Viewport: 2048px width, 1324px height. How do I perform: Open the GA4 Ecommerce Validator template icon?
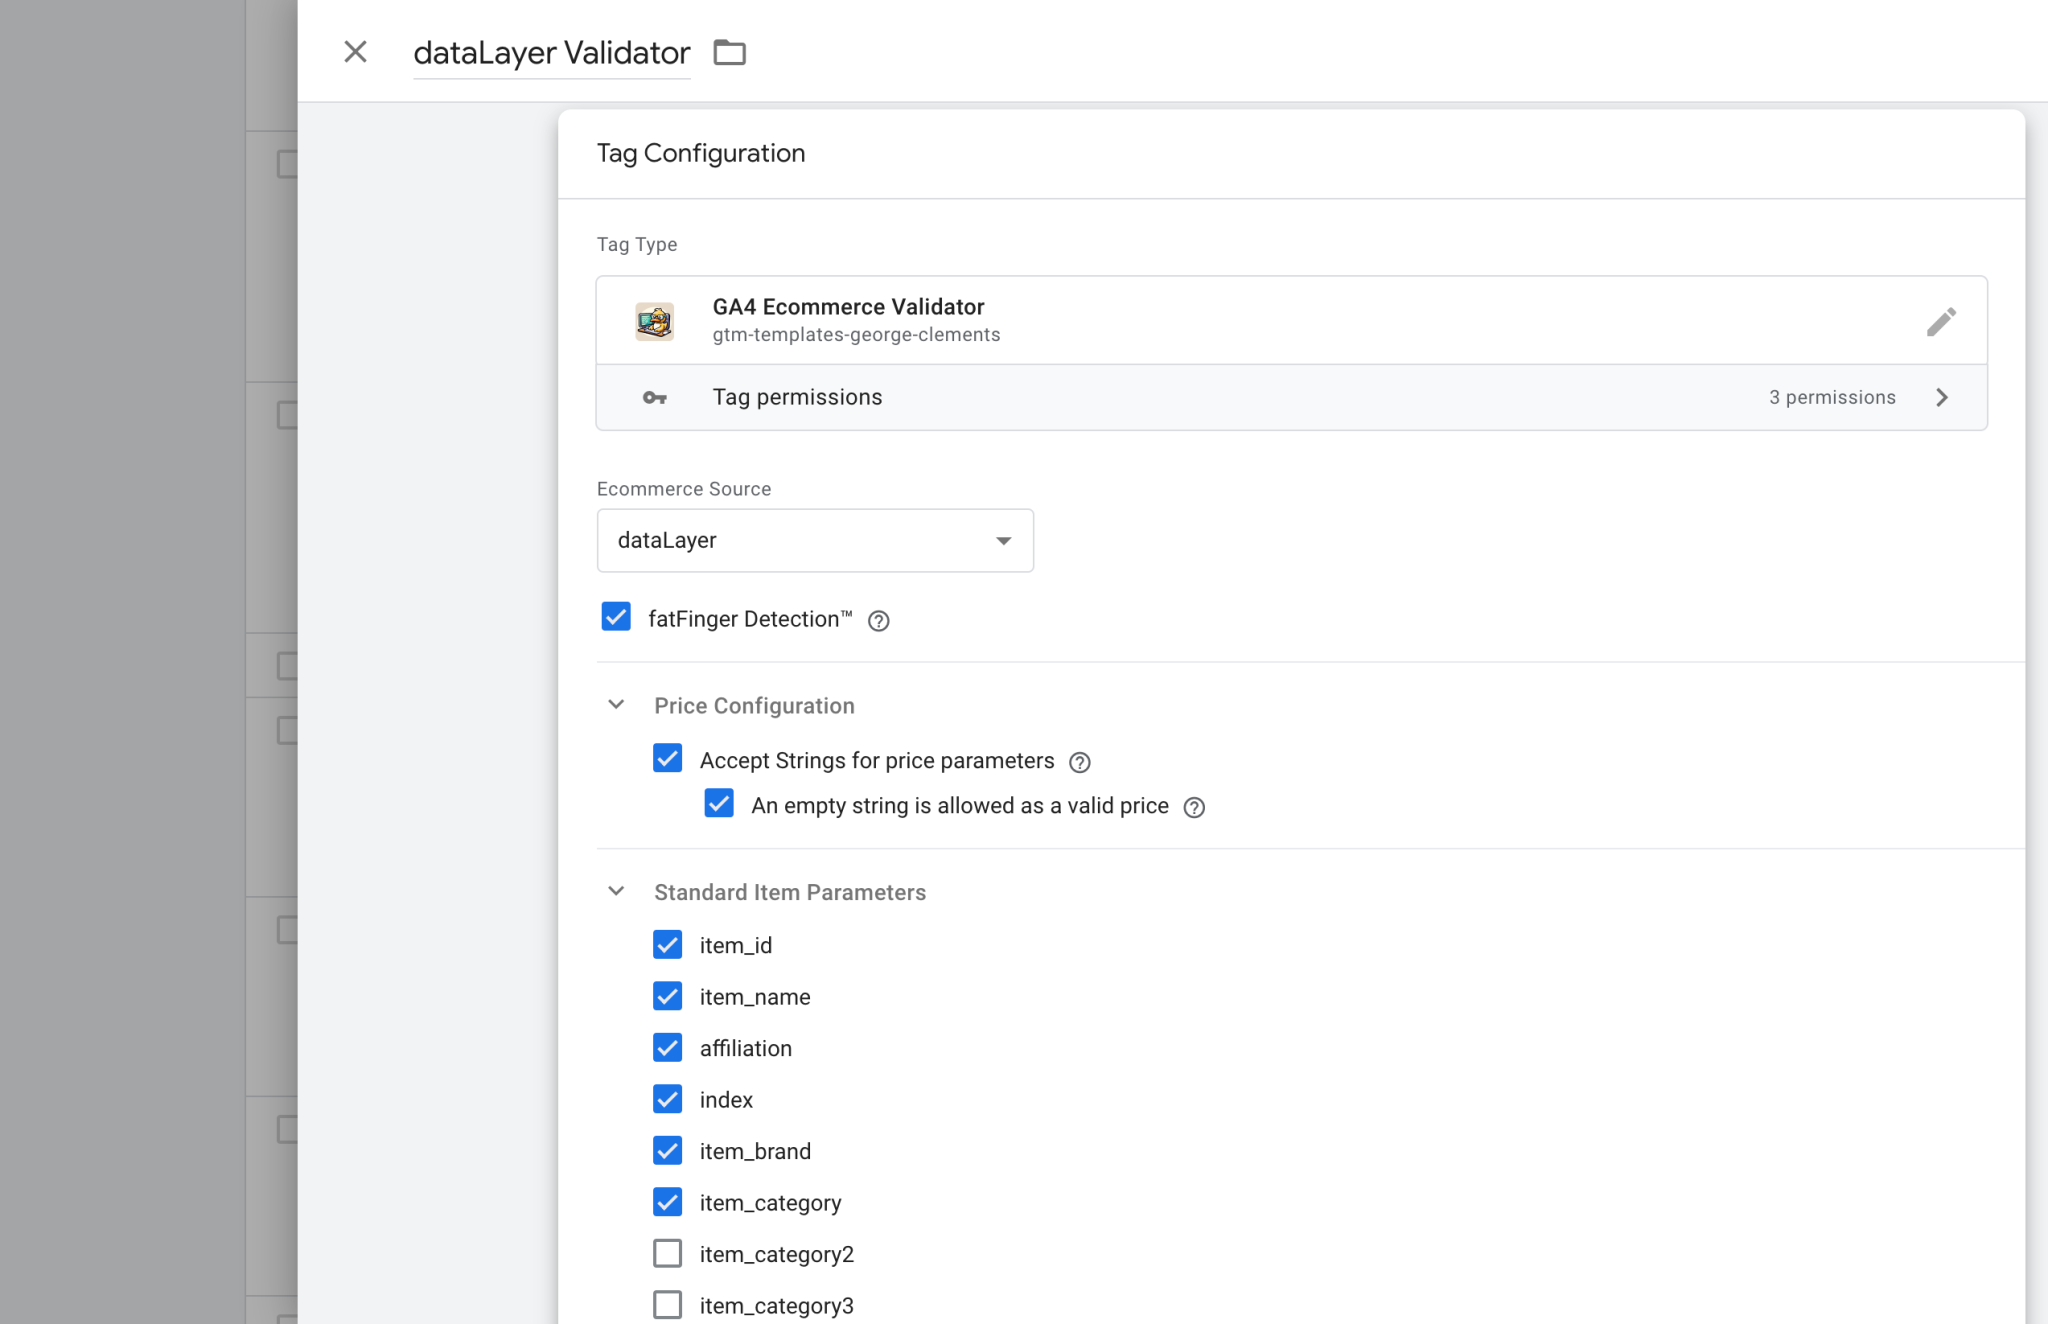click(655, 320)
